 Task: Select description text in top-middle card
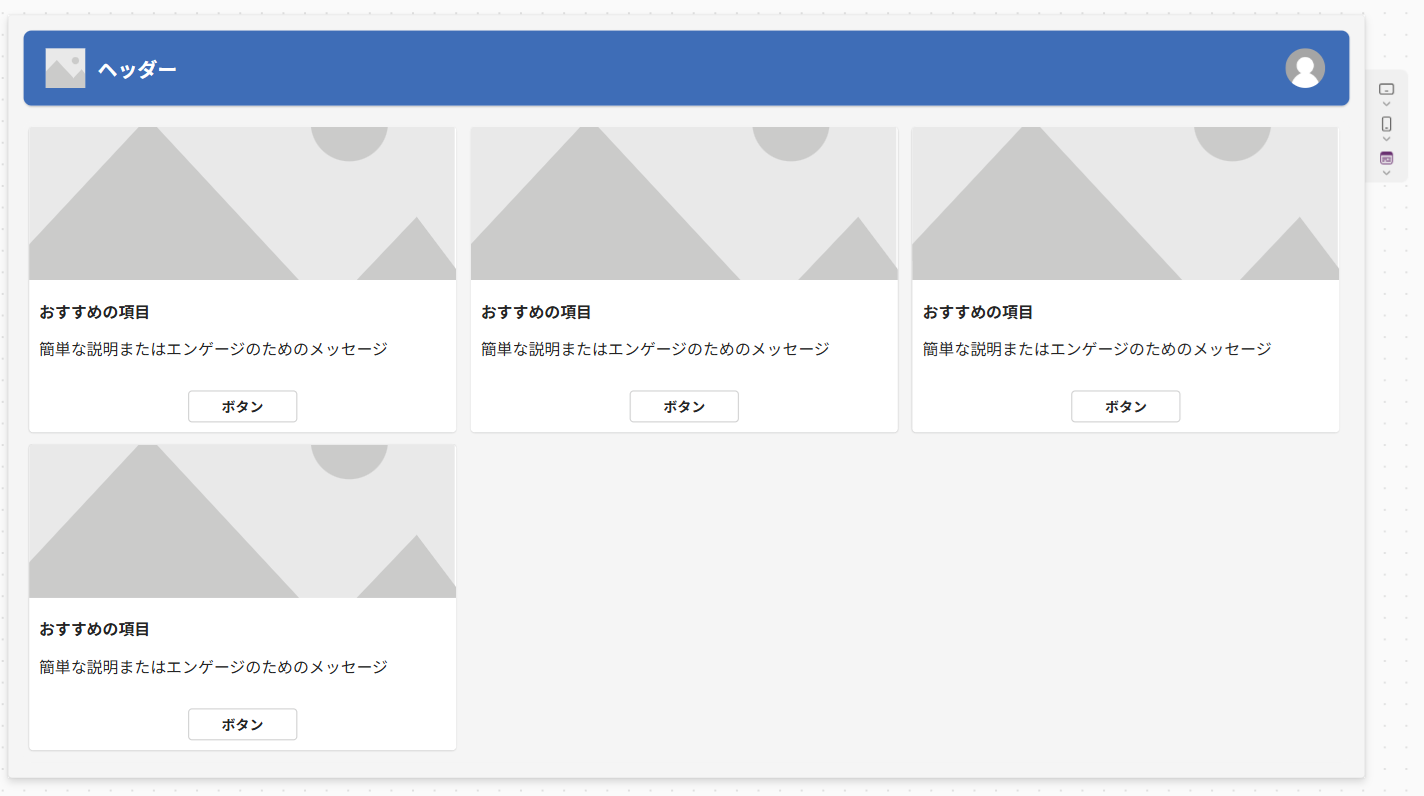click(x=655, y=349)
